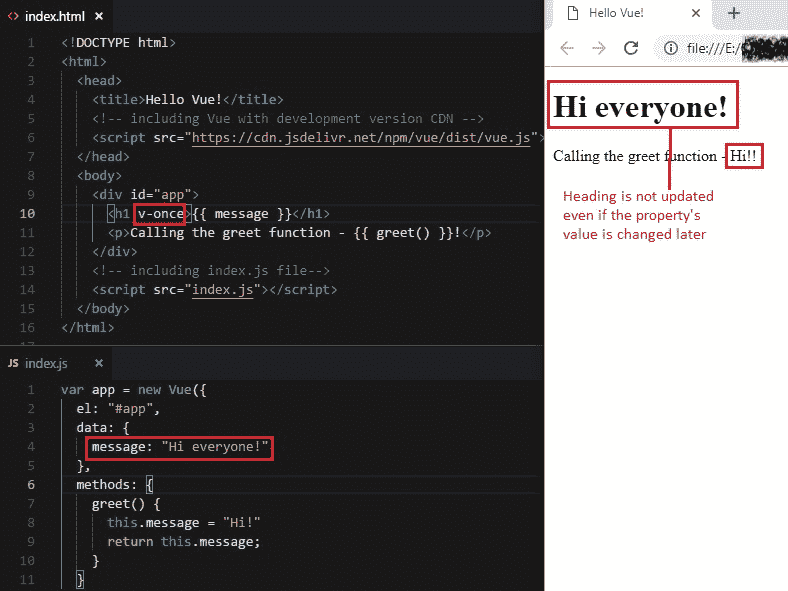Viewport: 788px width, 591px height.
Task: Open the vue.js CDN link in index.html
Action: pos(361,138)
